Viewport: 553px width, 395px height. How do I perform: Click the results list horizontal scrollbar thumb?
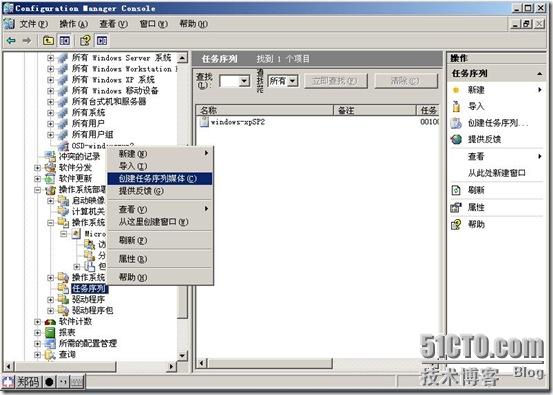(270, 363)
